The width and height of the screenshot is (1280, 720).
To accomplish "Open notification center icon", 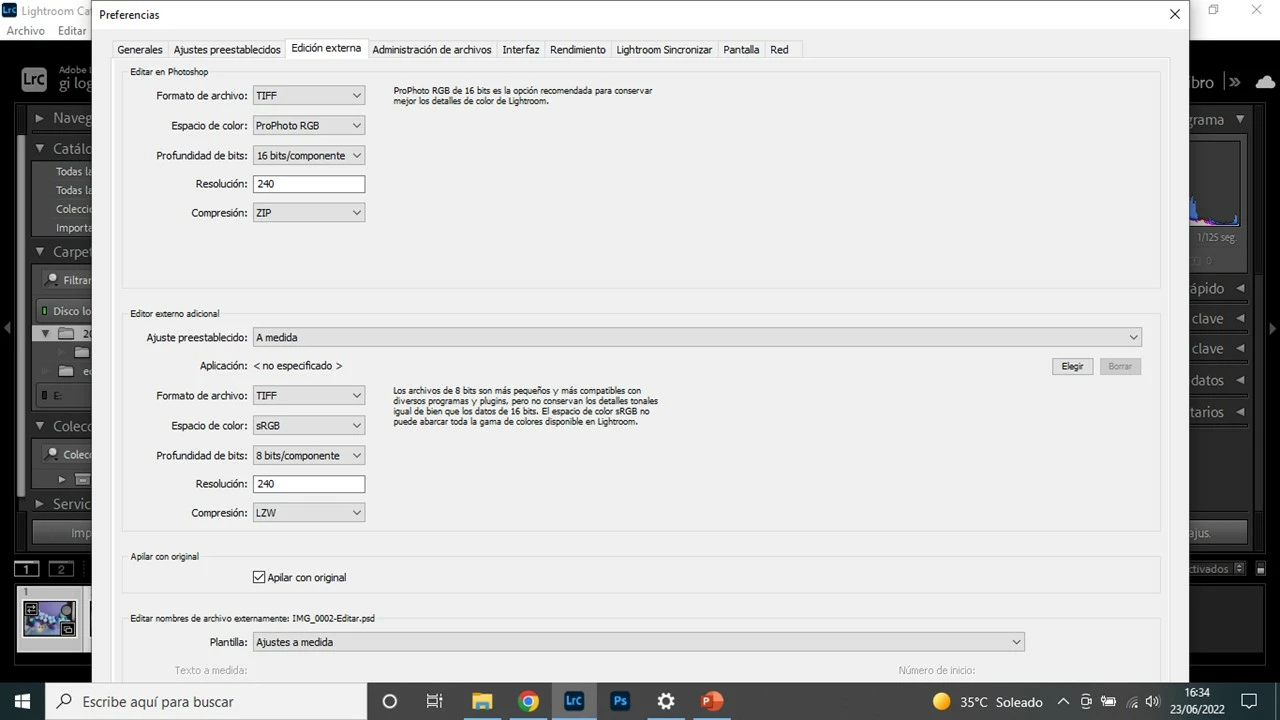I will pos(1248,701).
